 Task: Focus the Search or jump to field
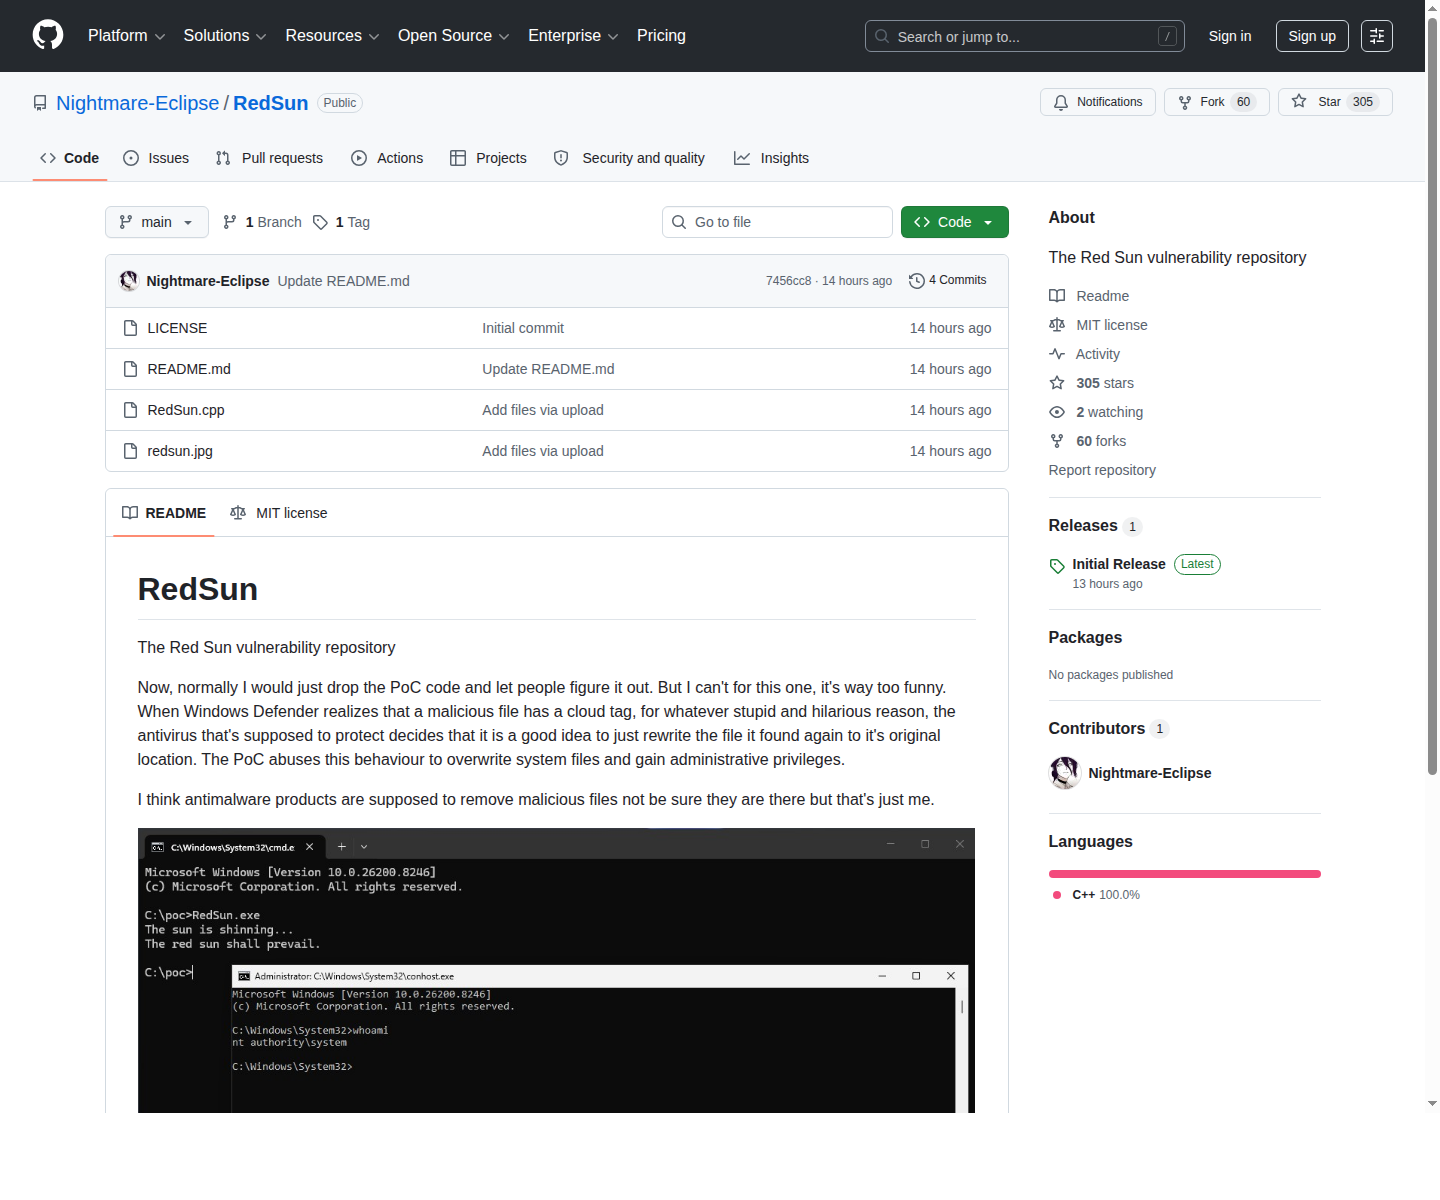(x=1024, y=36)
